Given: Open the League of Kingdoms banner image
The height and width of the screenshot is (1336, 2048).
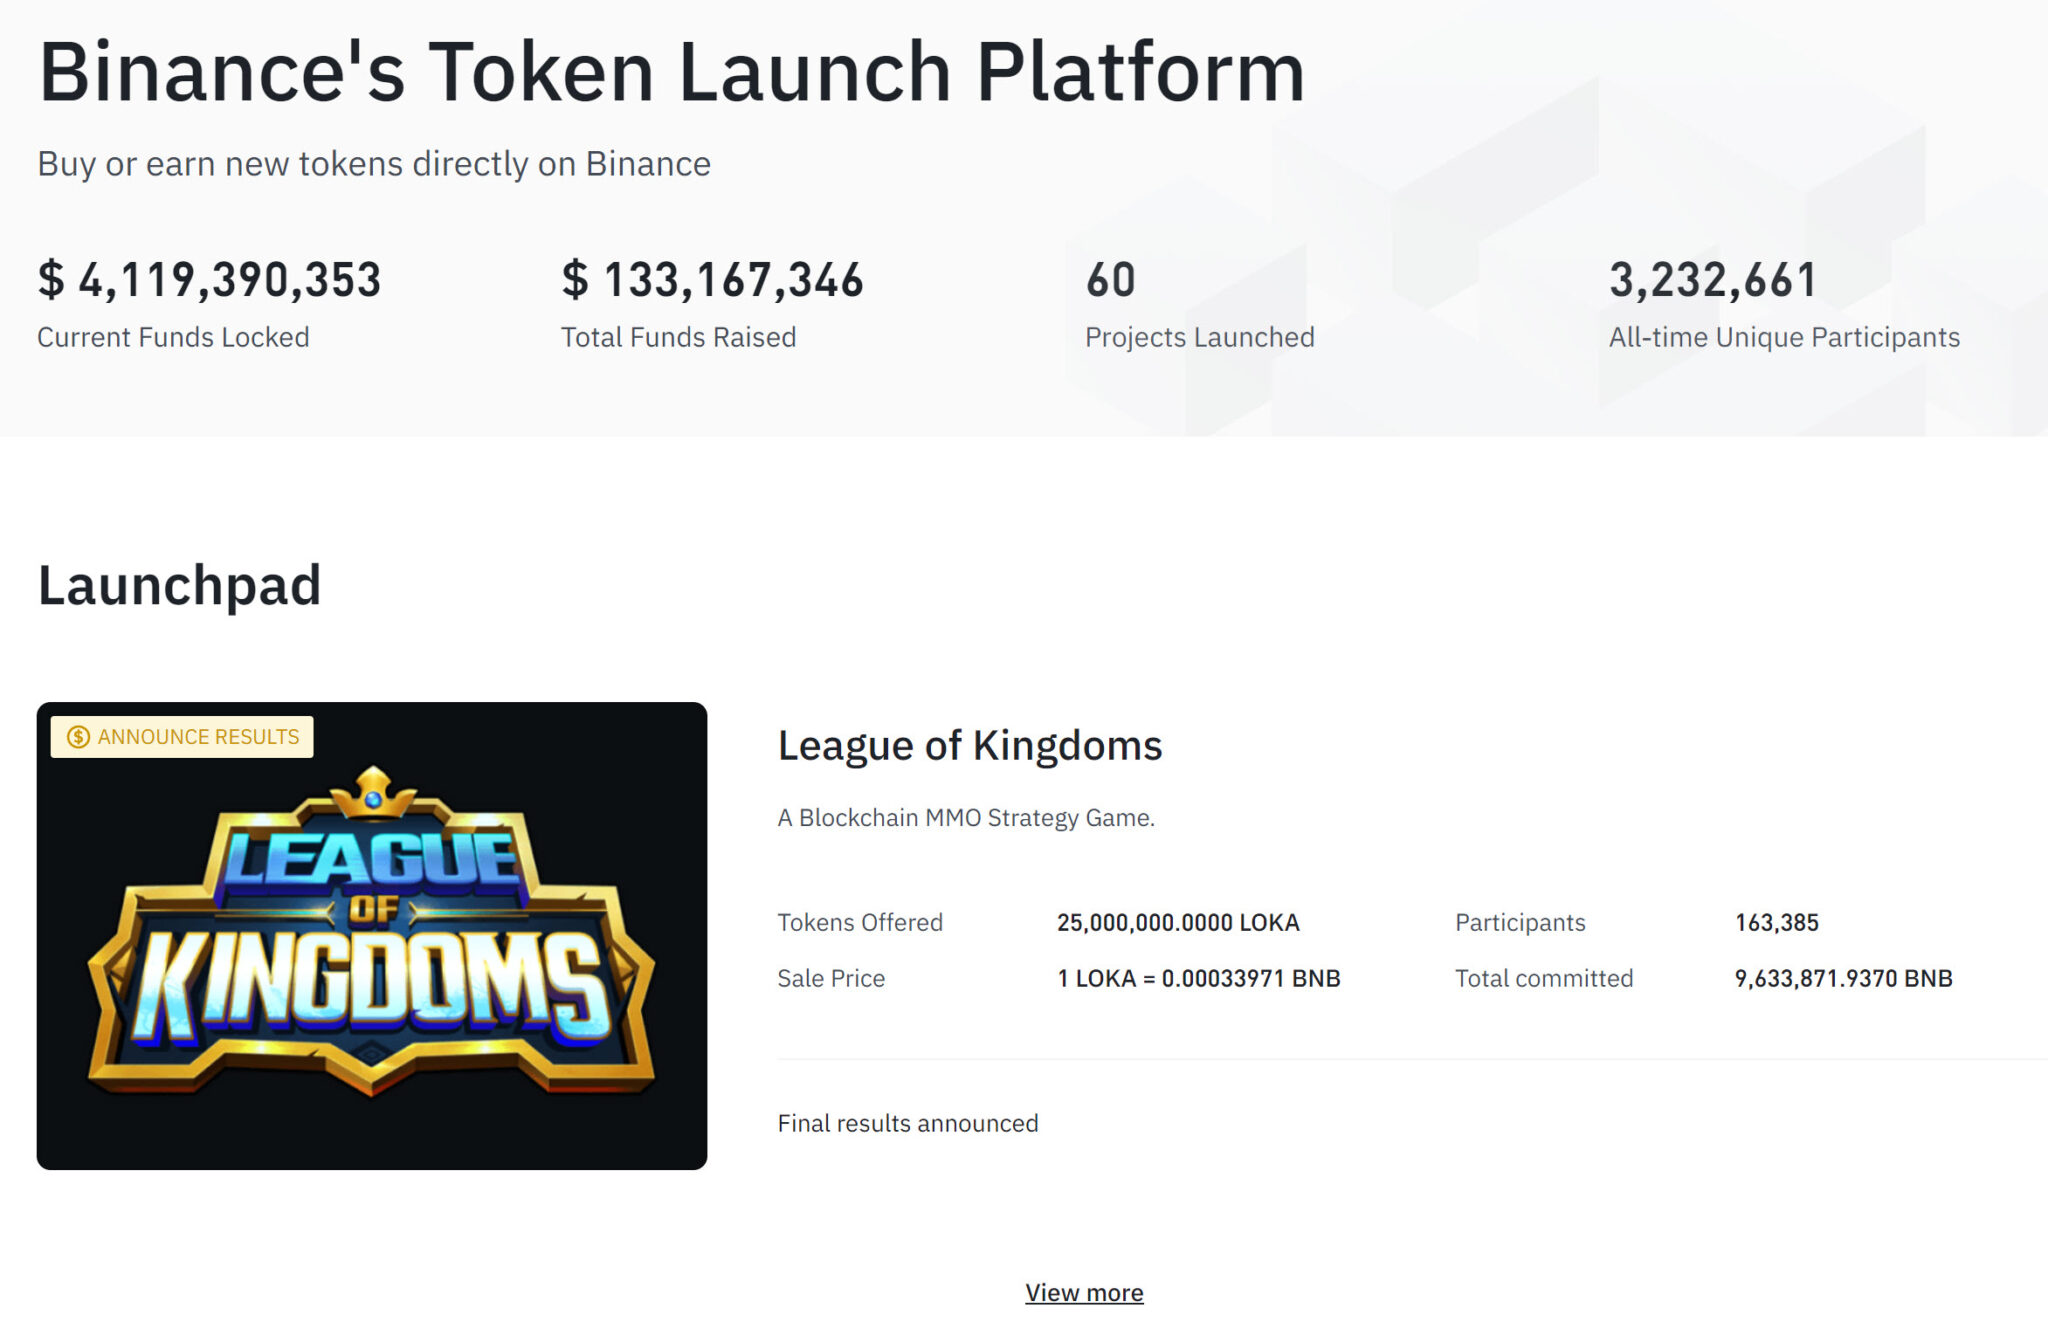Looking at the screenshot, I should coord(372,936).
